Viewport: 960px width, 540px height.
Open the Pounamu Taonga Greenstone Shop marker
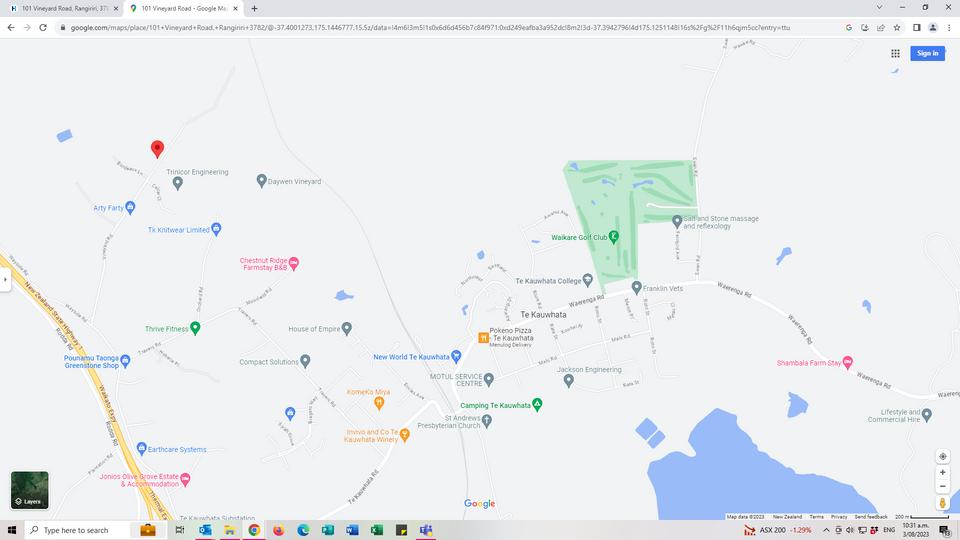126,361
